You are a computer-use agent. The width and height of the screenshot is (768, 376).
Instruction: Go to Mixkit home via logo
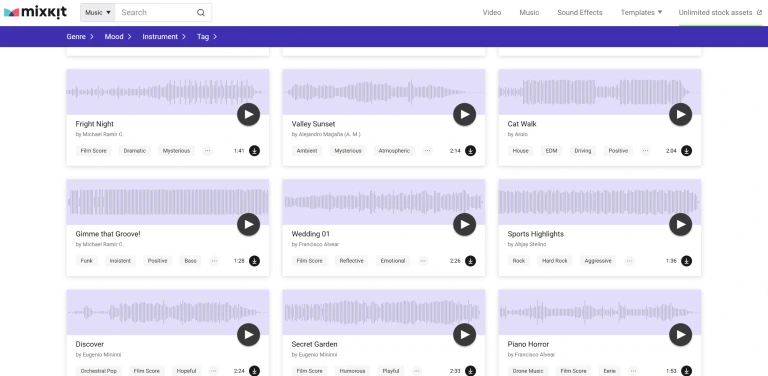click(x=35, y=13)
